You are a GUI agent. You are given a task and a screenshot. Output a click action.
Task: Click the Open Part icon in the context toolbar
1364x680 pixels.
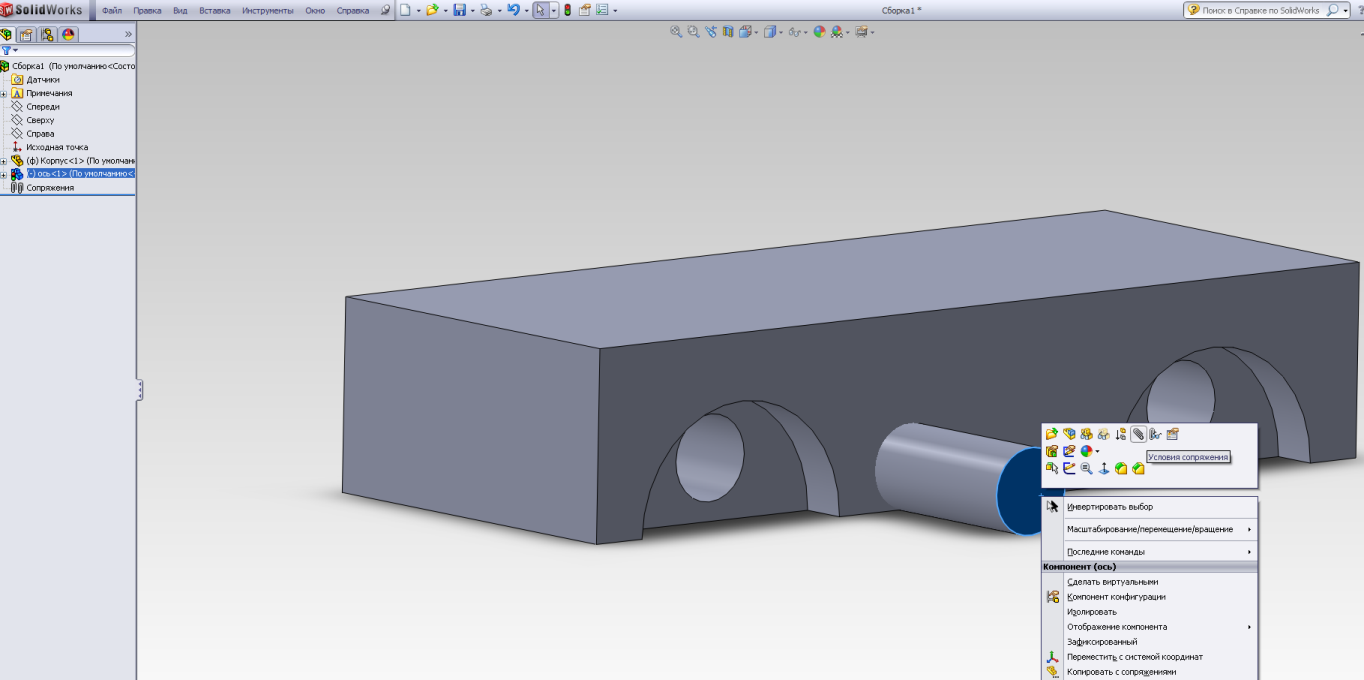(1051, 434)
